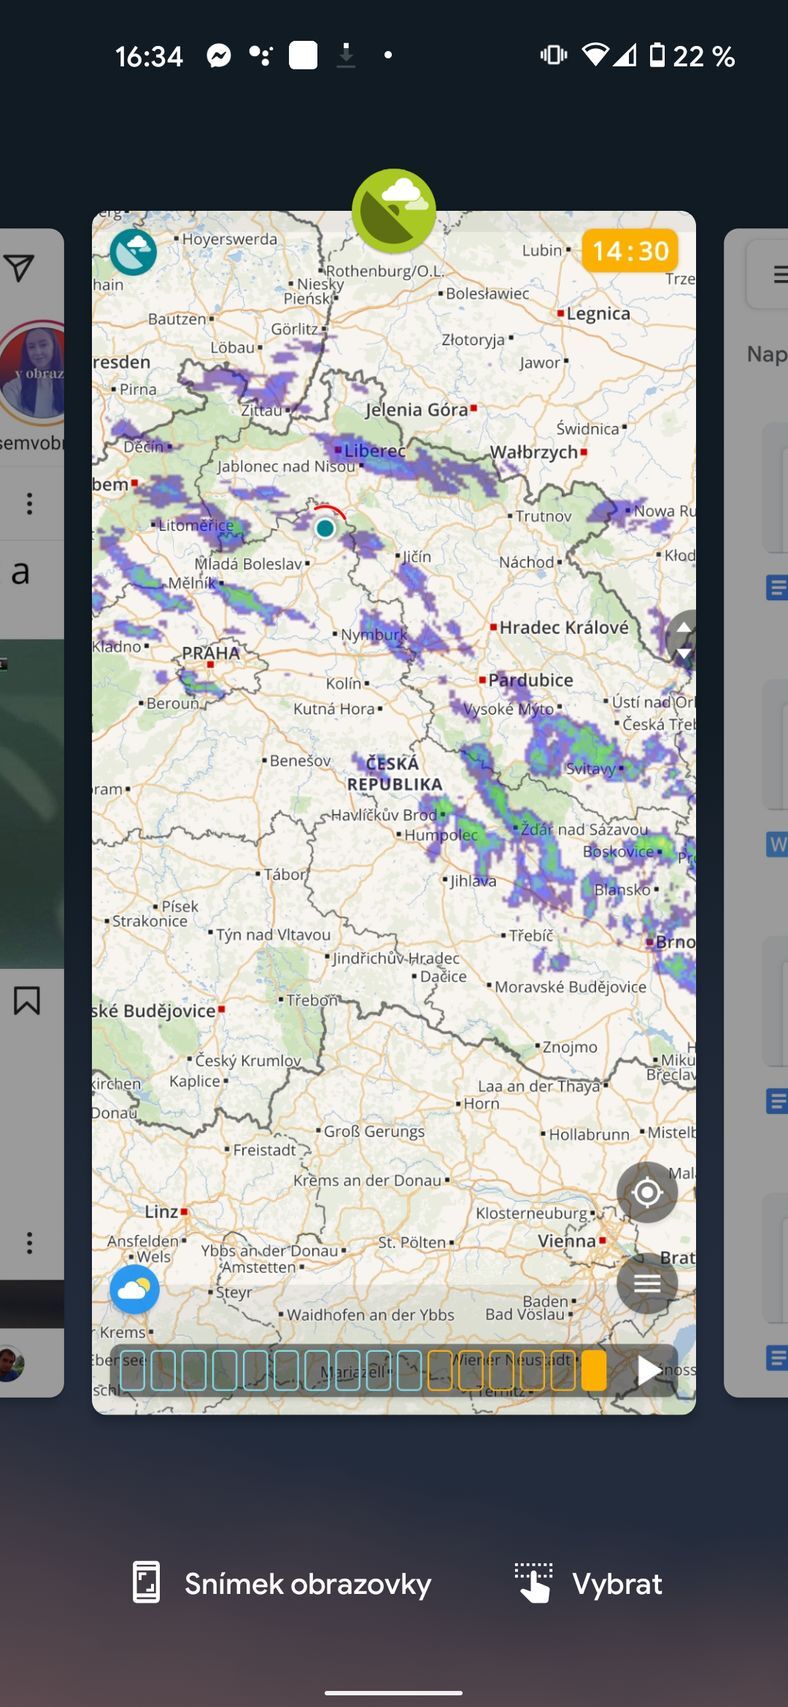Open the map hamburger menu button
788x1707 pixels.
click(647, 1284)
